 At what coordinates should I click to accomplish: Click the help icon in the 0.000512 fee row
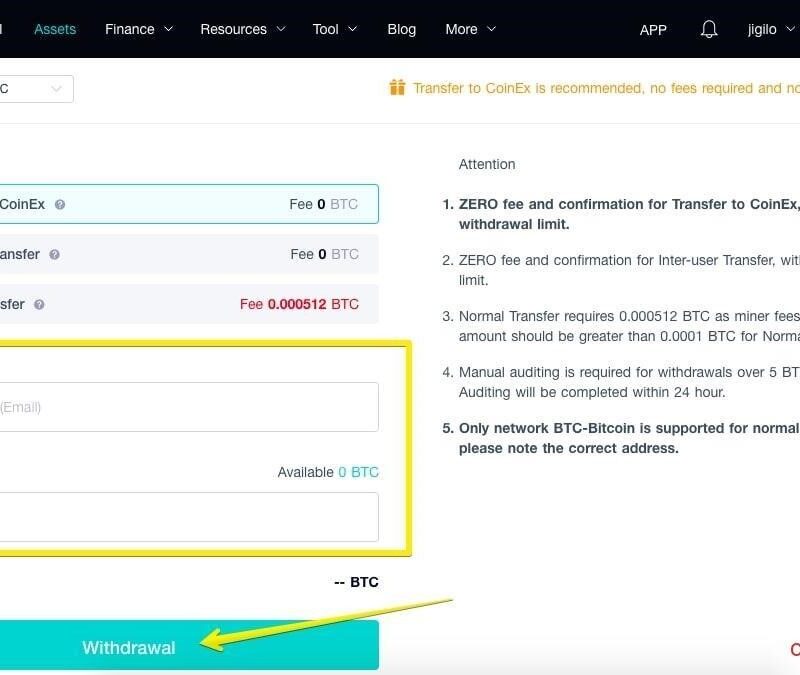pyautogui.click(x=39, y=305)
